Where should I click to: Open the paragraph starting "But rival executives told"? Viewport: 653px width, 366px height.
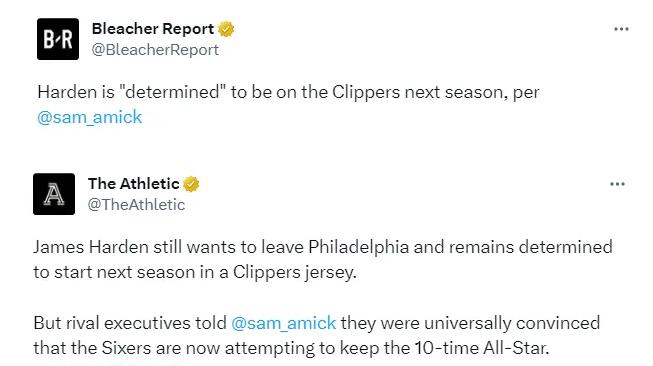(317, 336)
